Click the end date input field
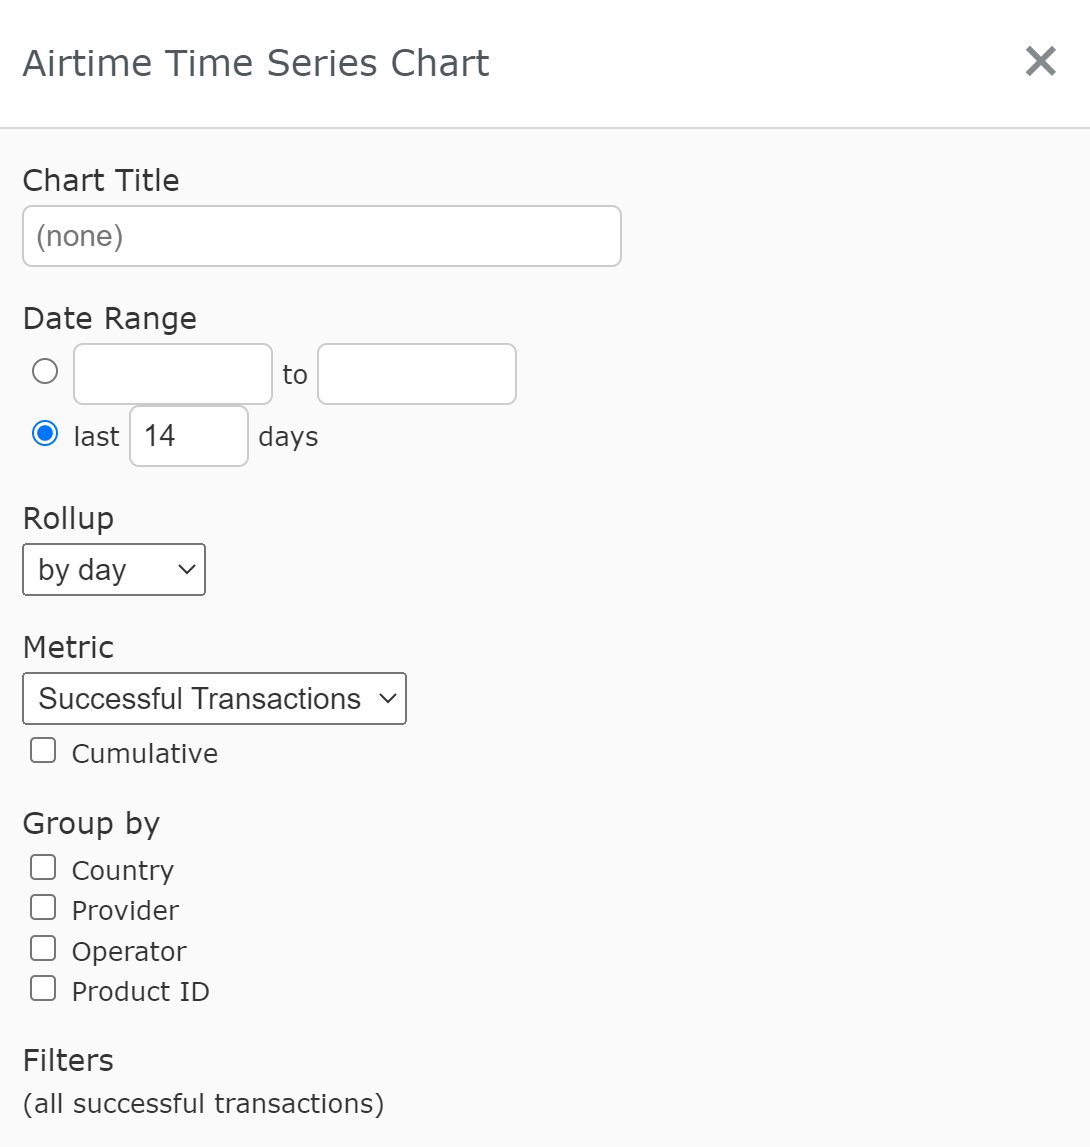The width and height of the screenshot is (1090, 1147). click(x=417, y=374)
